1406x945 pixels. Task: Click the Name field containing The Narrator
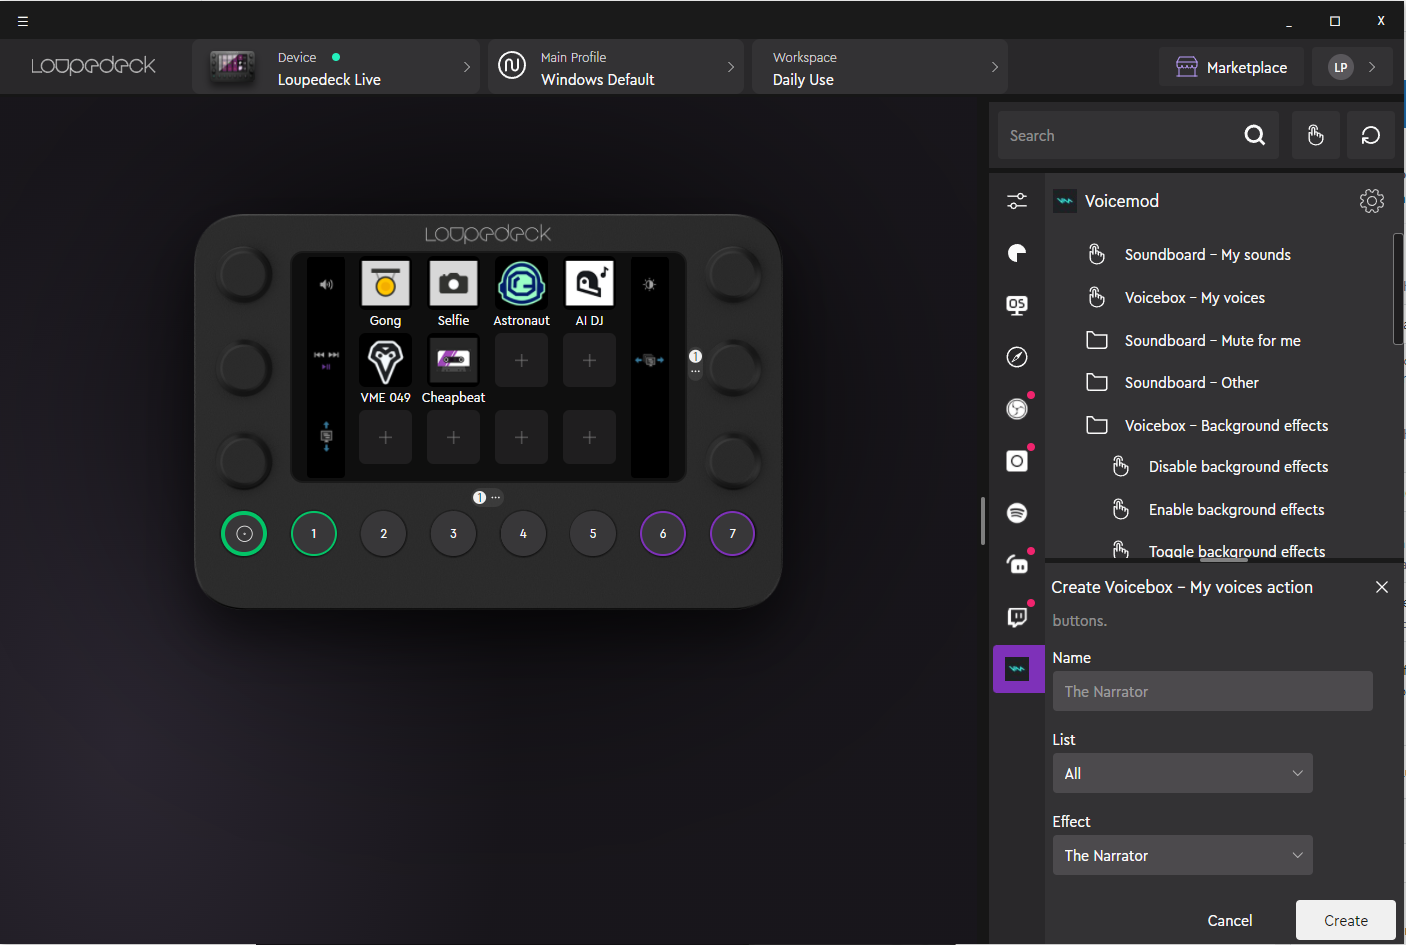pos(1212,691)
